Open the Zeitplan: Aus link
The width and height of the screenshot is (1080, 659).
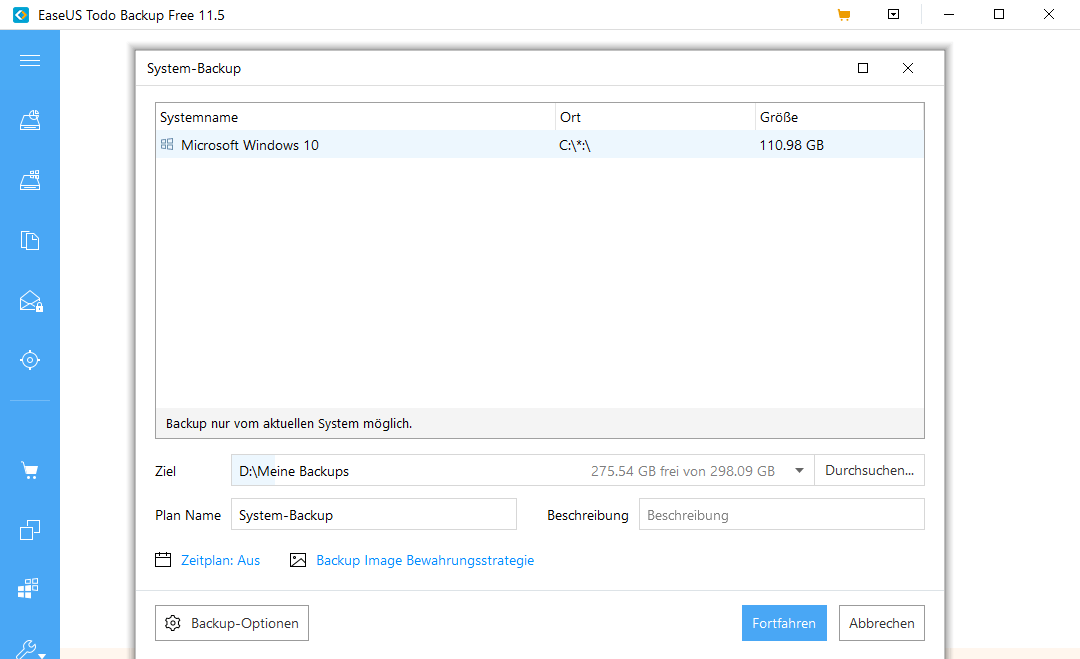220,561
